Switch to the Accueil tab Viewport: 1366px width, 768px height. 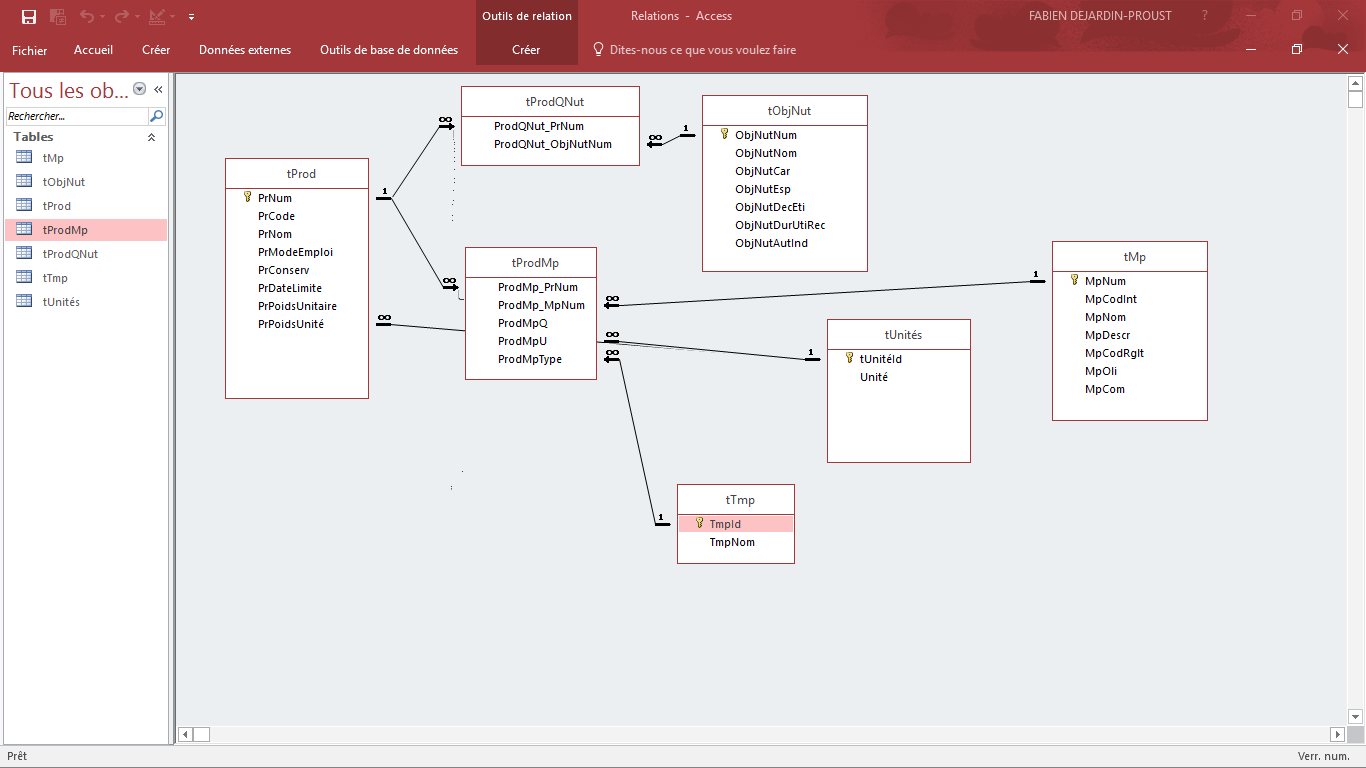(x=94, y=50)
